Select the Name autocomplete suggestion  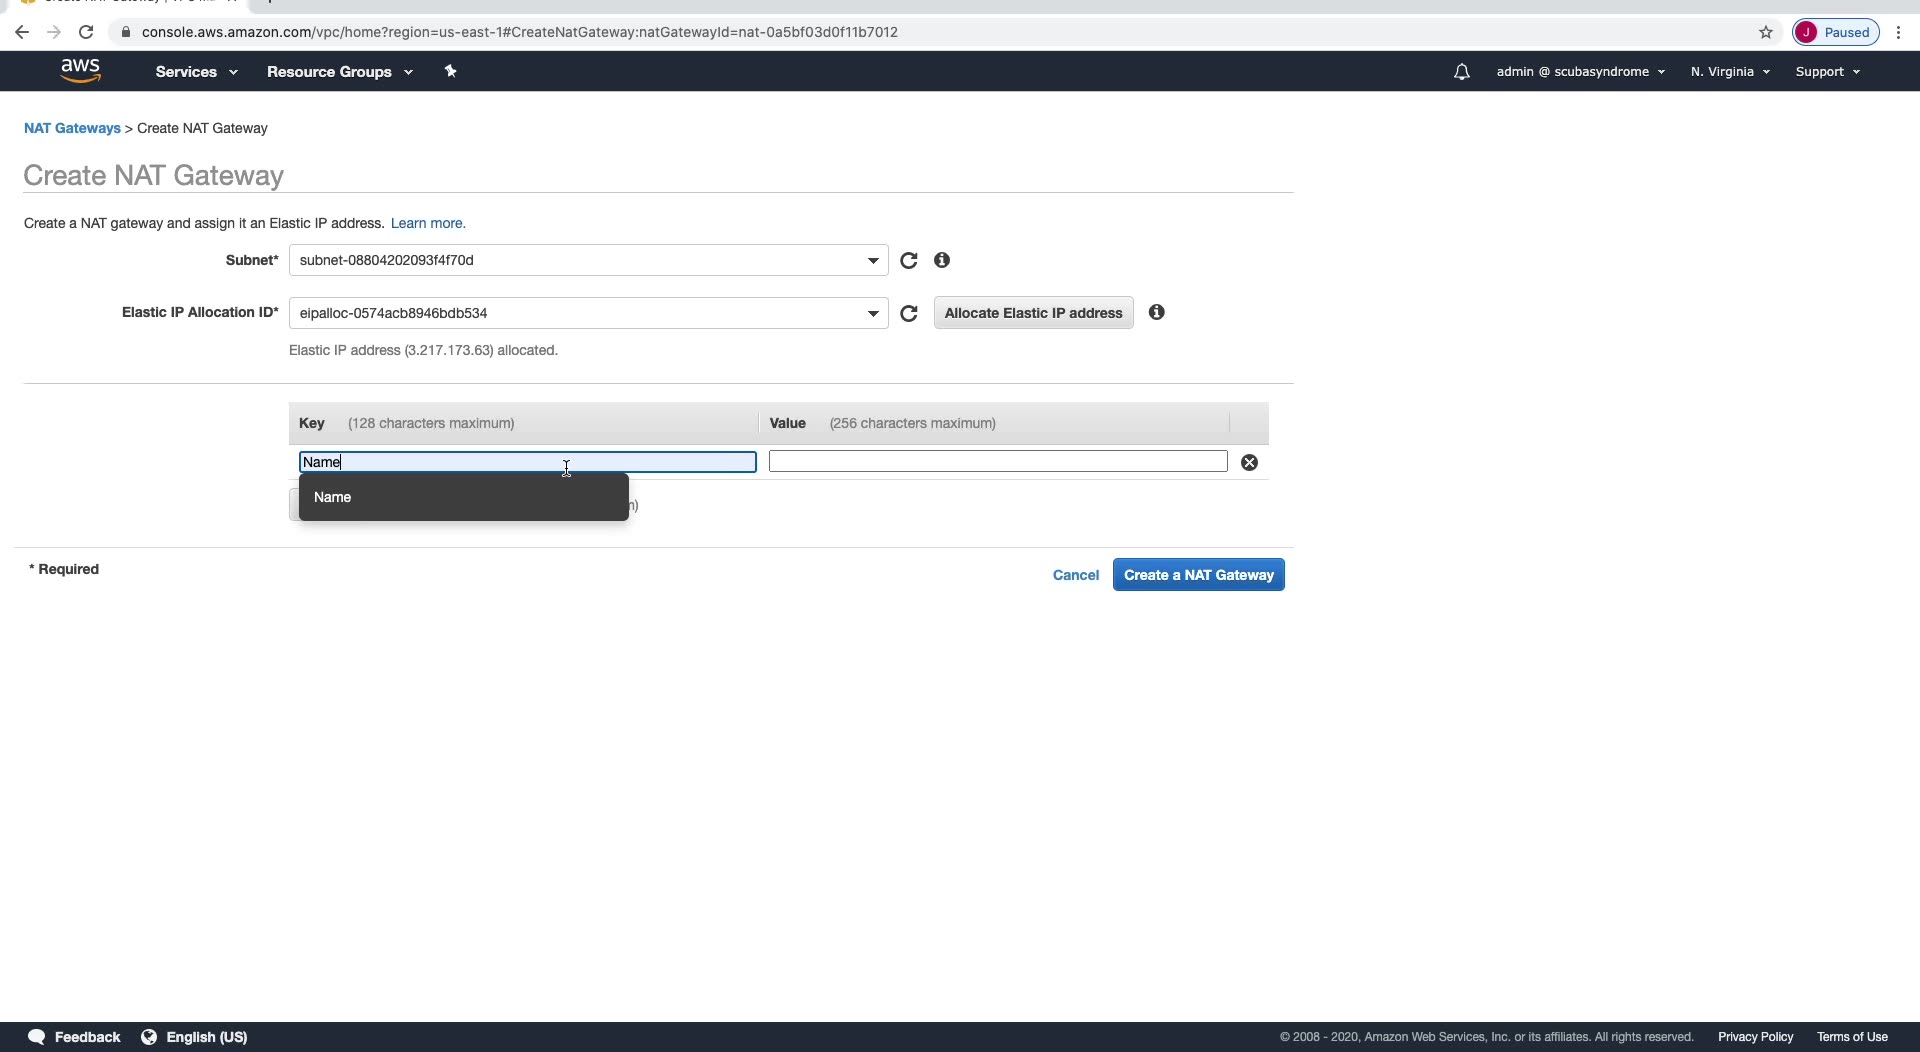[464, 497]
